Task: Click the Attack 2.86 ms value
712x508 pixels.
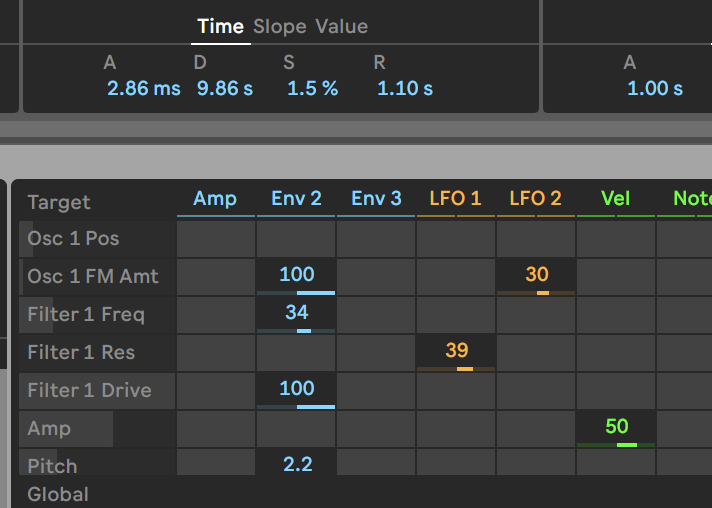Action: click(144, 88)
